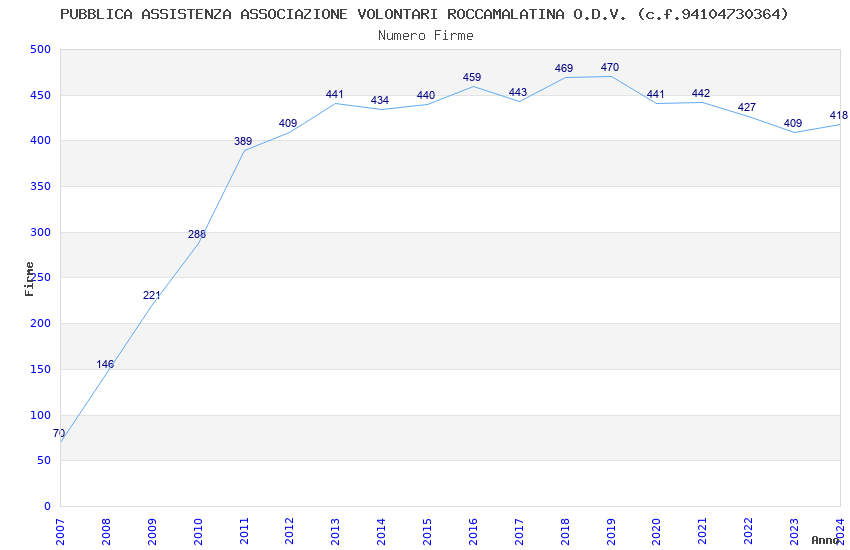Click the x-axis year 2010
The image size is (850, 550).
[x=198, y=532]
